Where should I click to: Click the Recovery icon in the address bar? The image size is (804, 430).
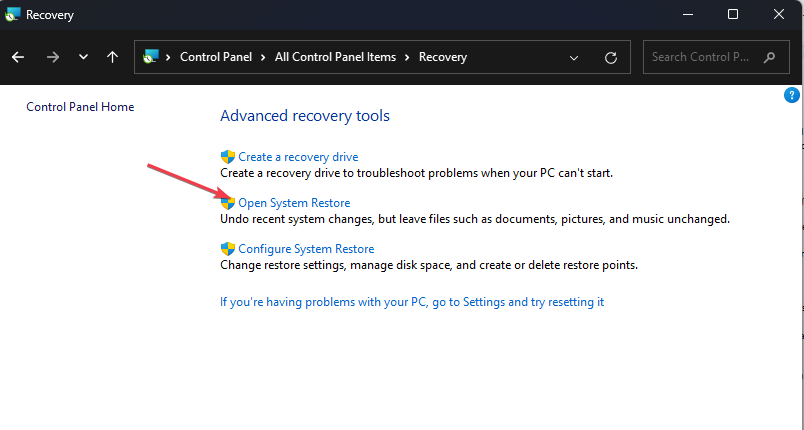(x=151, y=56)
